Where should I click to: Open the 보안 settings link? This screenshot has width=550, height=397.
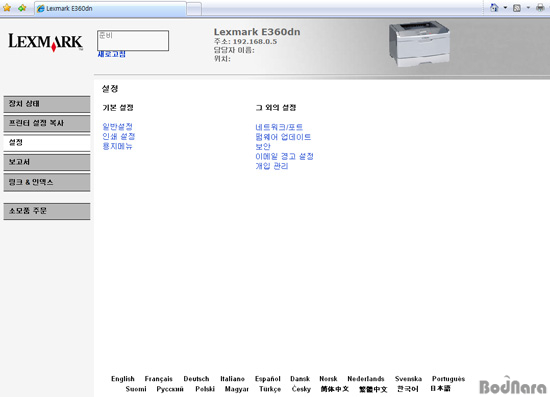click(263, 147)
